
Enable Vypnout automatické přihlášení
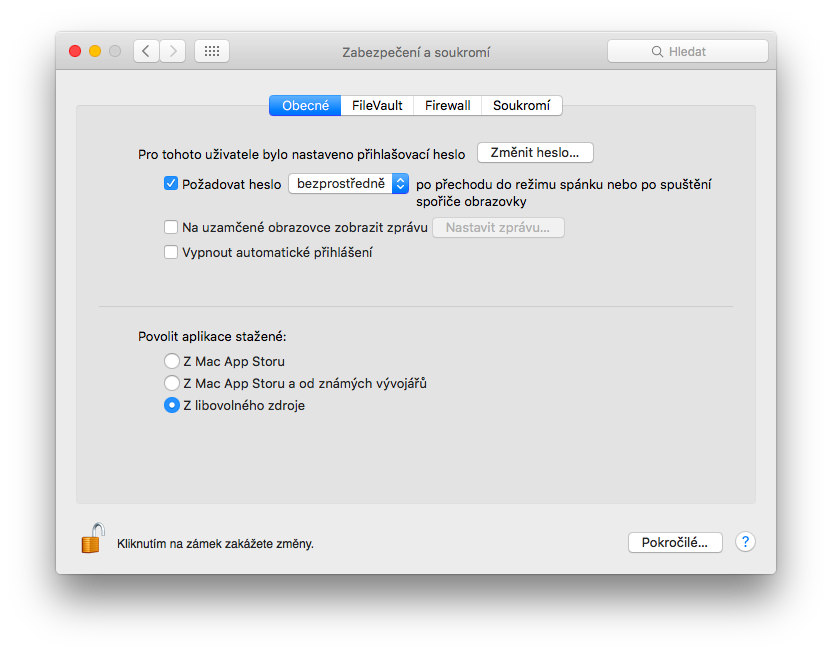click(171, 252)
